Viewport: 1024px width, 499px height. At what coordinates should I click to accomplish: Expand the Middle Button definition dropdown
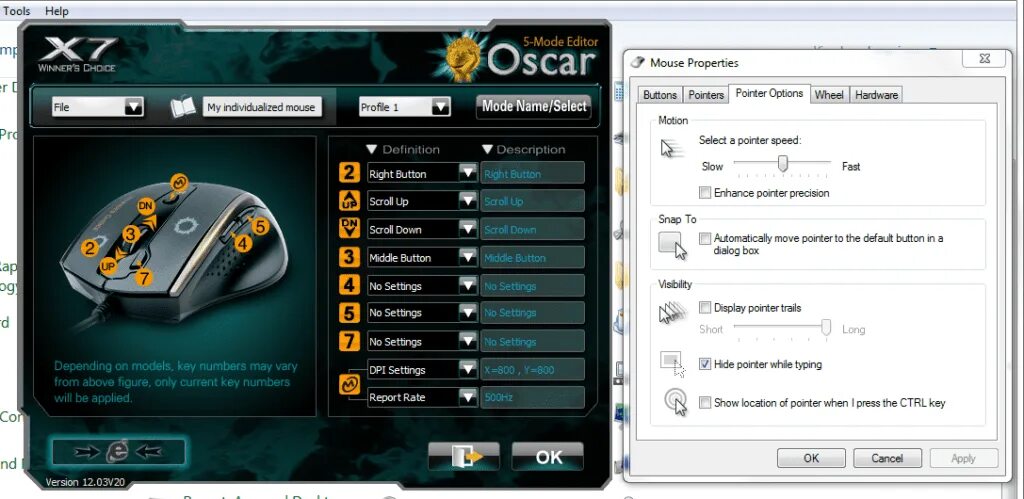pyautogui.click(x=468, y=257)
